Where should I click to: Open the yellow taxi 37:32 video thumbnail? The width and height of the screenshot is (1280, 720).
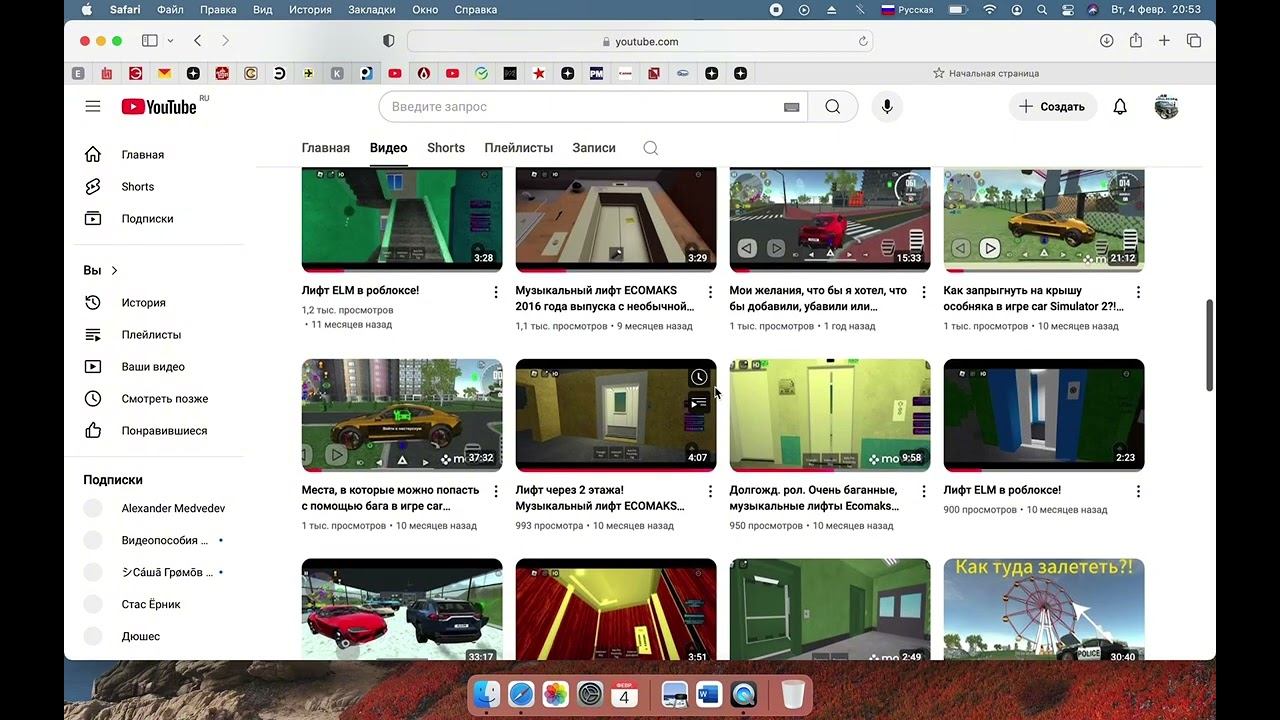coord(402,415)
